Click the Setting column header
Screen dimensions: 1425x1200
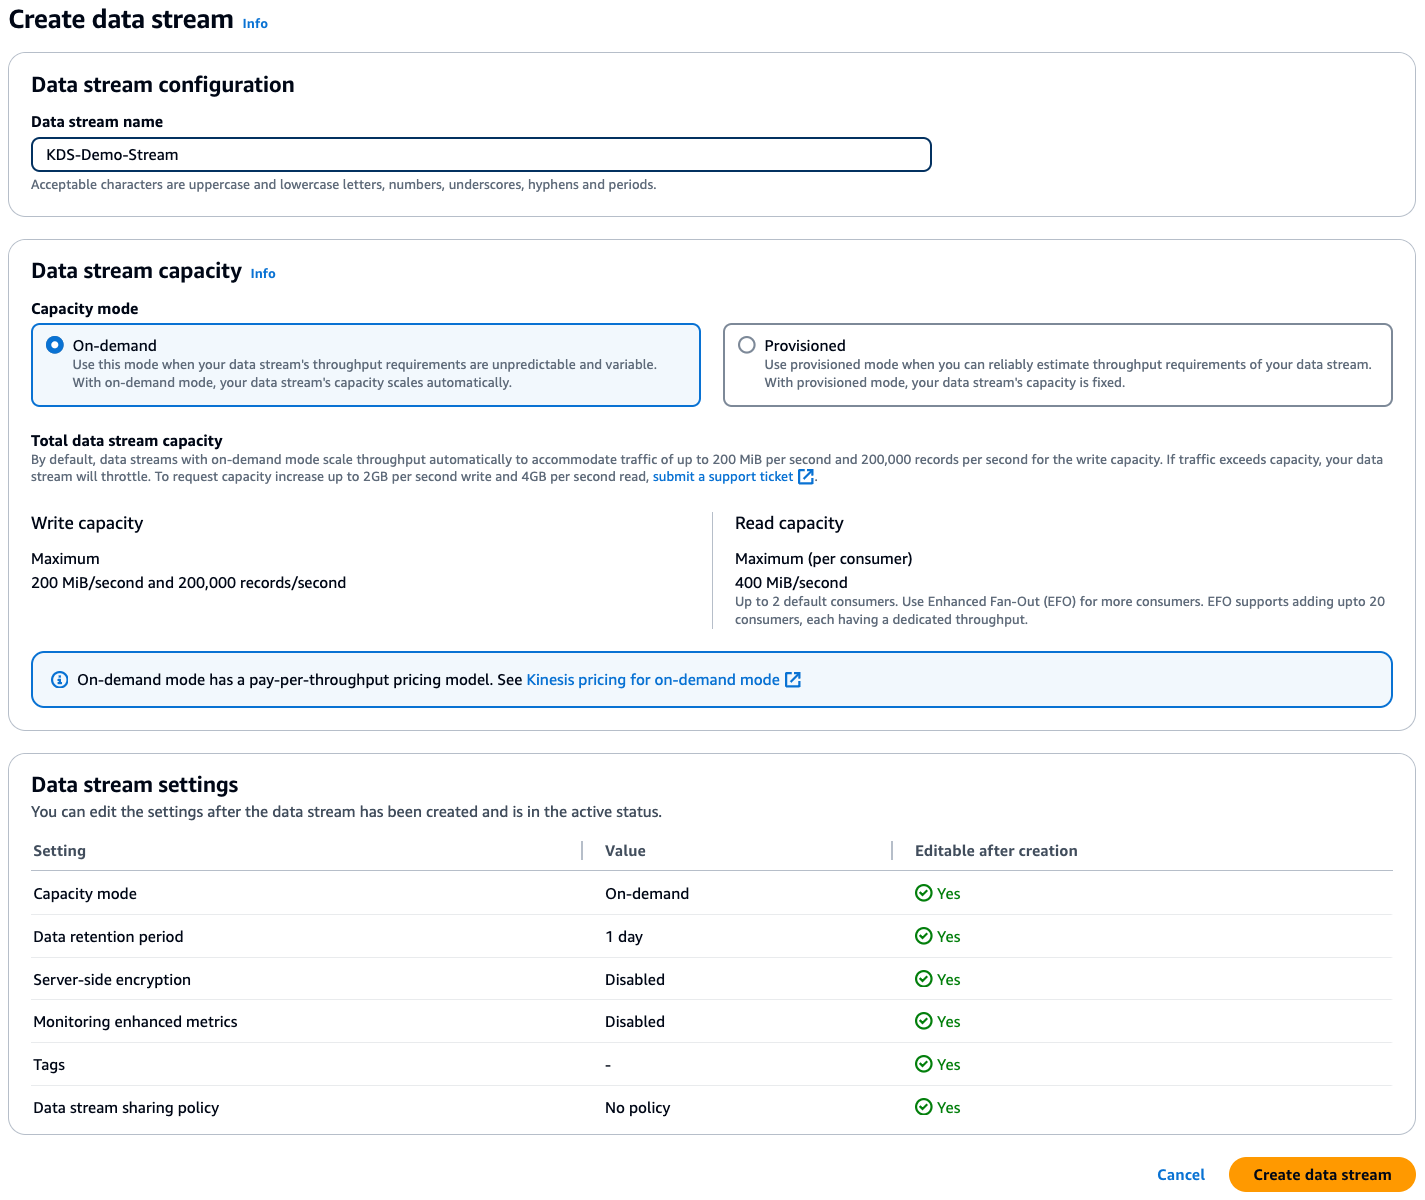pyautogui.click(x=60, y=851)
